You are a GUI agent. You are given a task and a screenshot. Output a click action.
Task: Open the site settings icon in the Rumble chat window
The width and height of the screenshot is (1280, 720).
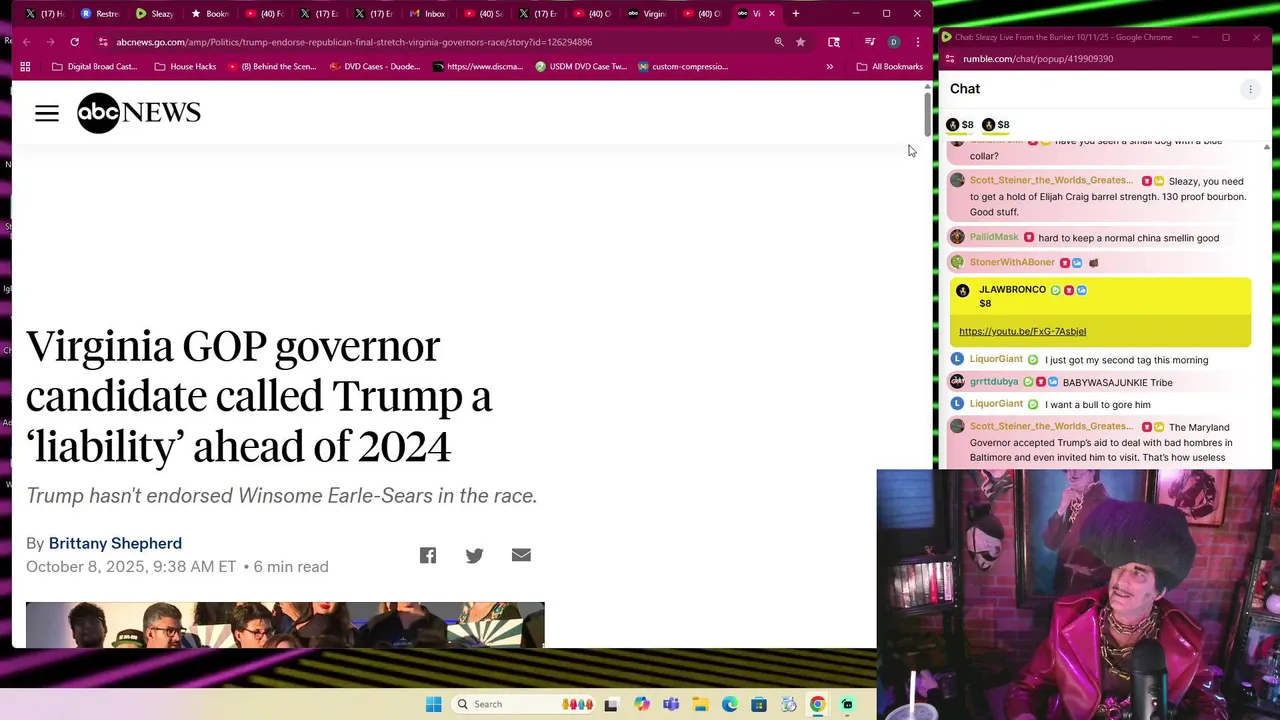[x=950, y=59]
